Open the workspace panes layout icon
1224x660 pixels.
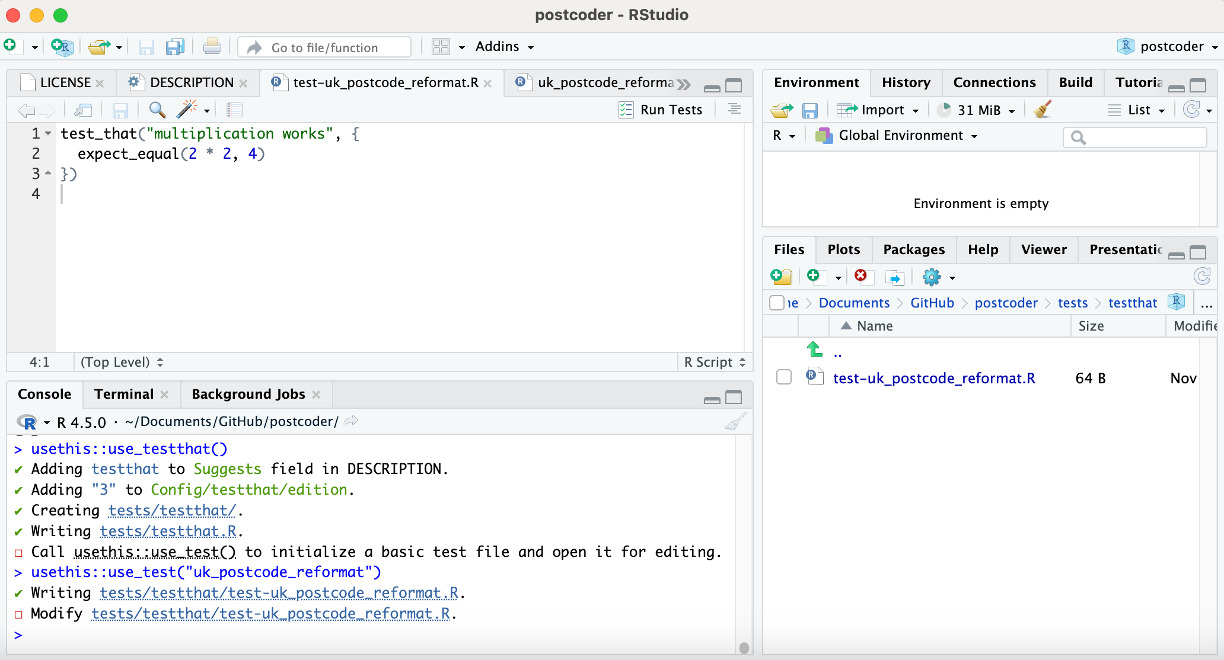coord(441,47)
